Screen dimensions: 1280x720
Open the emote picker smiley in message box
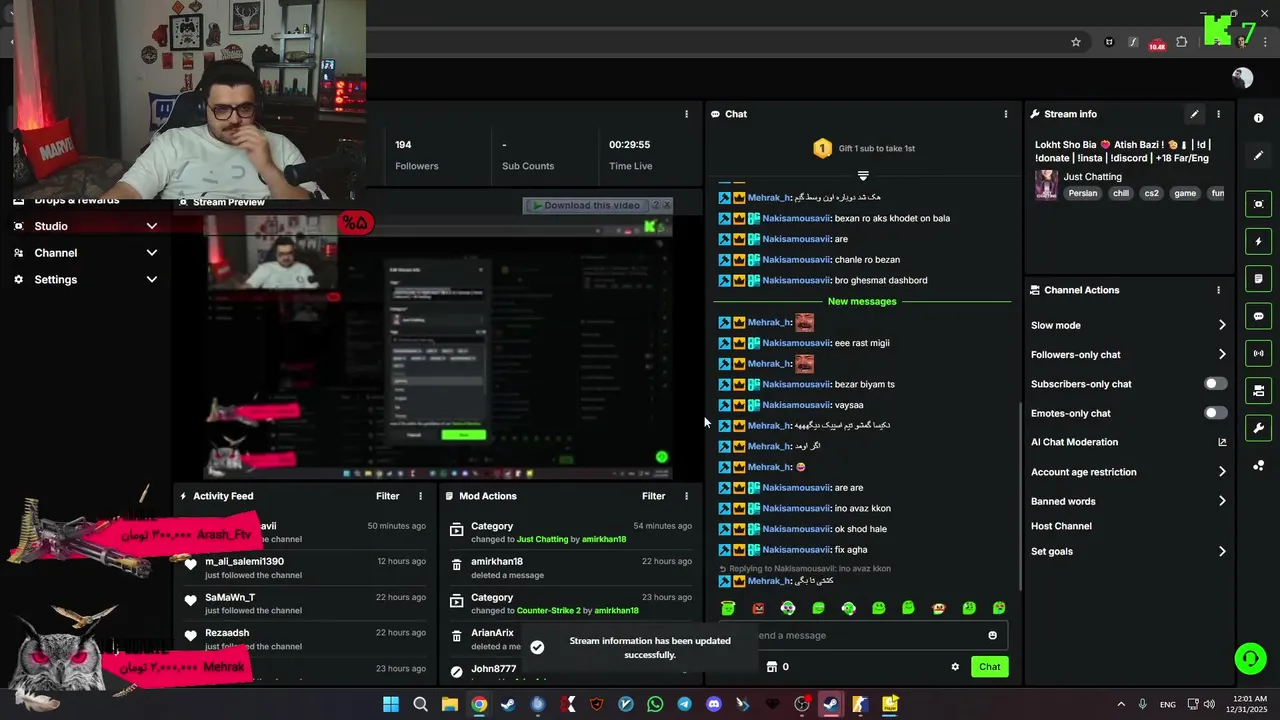click(x=992, y=635)
